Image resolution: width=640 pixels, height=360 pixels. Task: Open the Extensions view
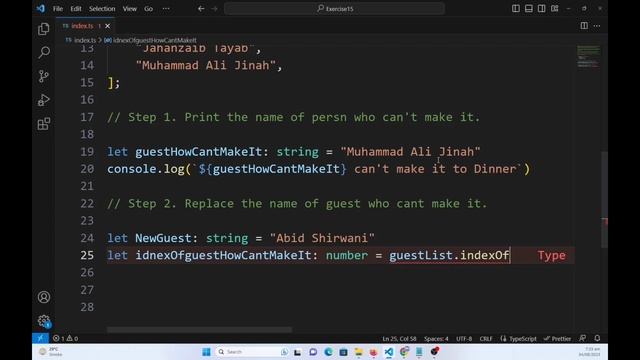pyautogui.click(x=44, y=124)
